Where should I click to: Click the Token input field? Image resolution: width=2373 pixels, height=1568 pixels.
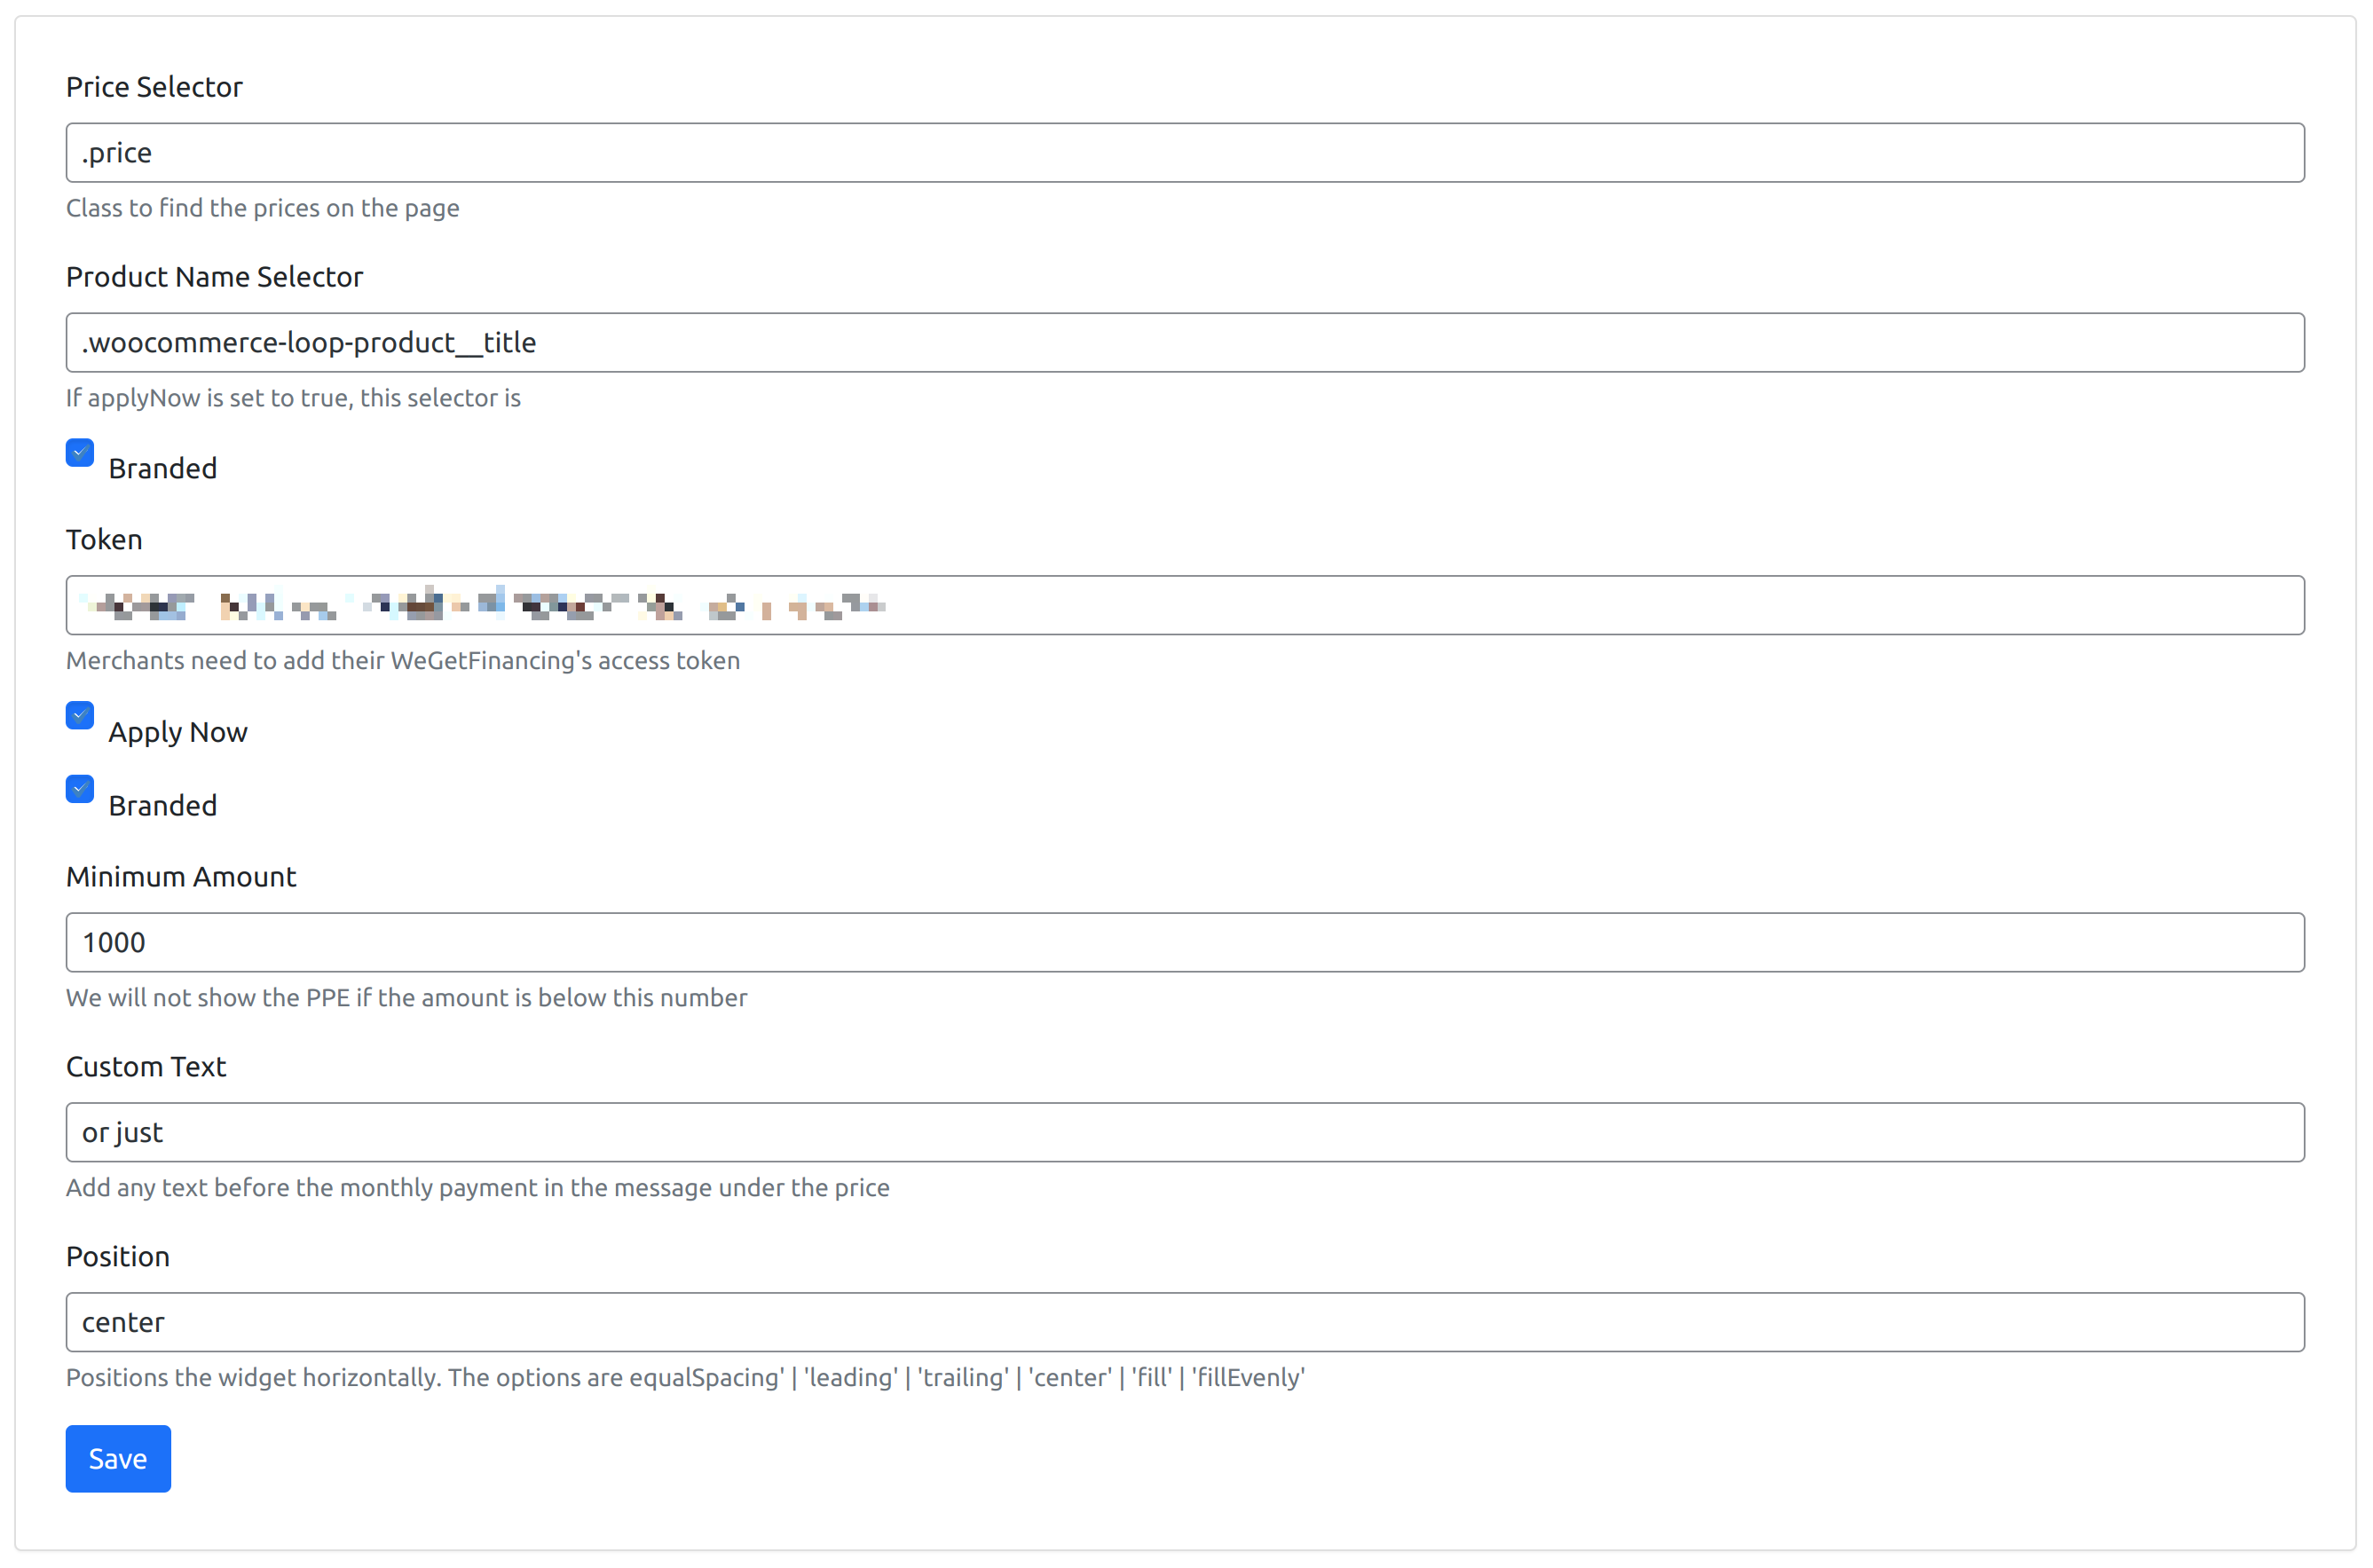click(x=1185, y=605)
